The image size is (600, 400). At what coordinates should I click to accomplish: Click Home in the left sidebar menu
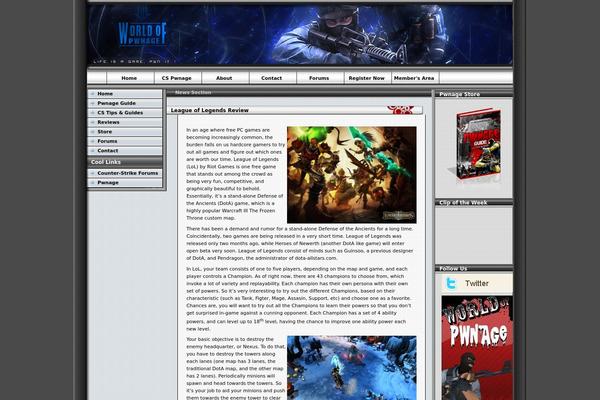click(x=125, y=94)
